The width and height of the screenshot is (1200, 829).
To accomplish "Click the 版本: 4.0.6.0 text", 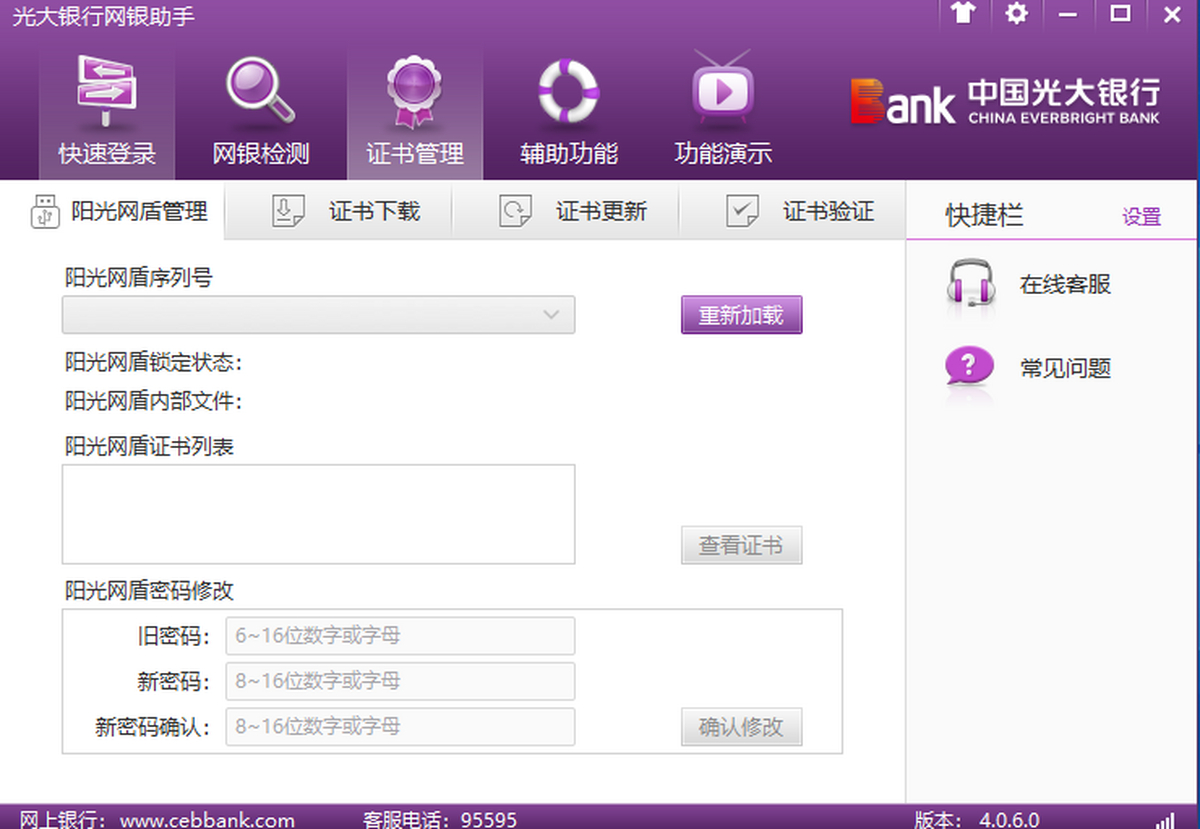I will click(x=977, y=820).
